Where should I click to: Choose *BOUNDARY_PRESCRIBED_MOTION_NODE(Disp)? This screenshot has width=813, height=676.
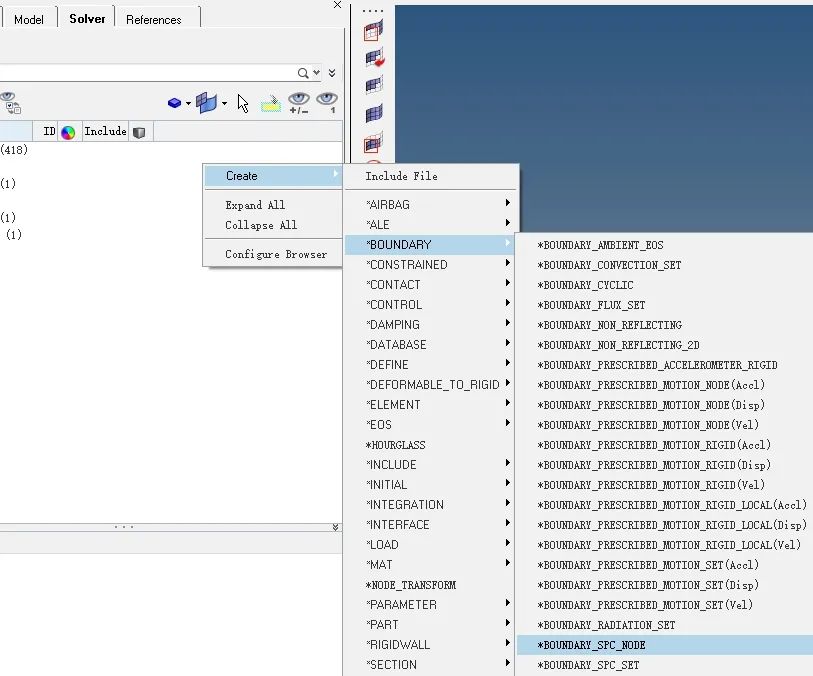coord(665,405)
